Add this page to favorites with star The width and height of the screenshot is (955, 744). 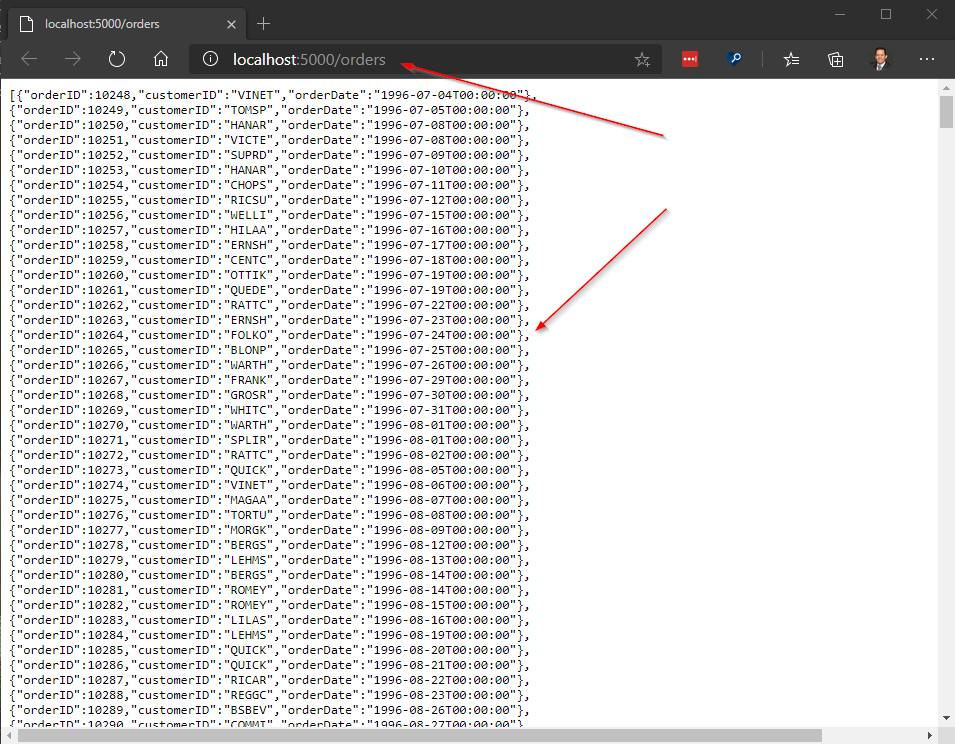(x=642, y=60)
